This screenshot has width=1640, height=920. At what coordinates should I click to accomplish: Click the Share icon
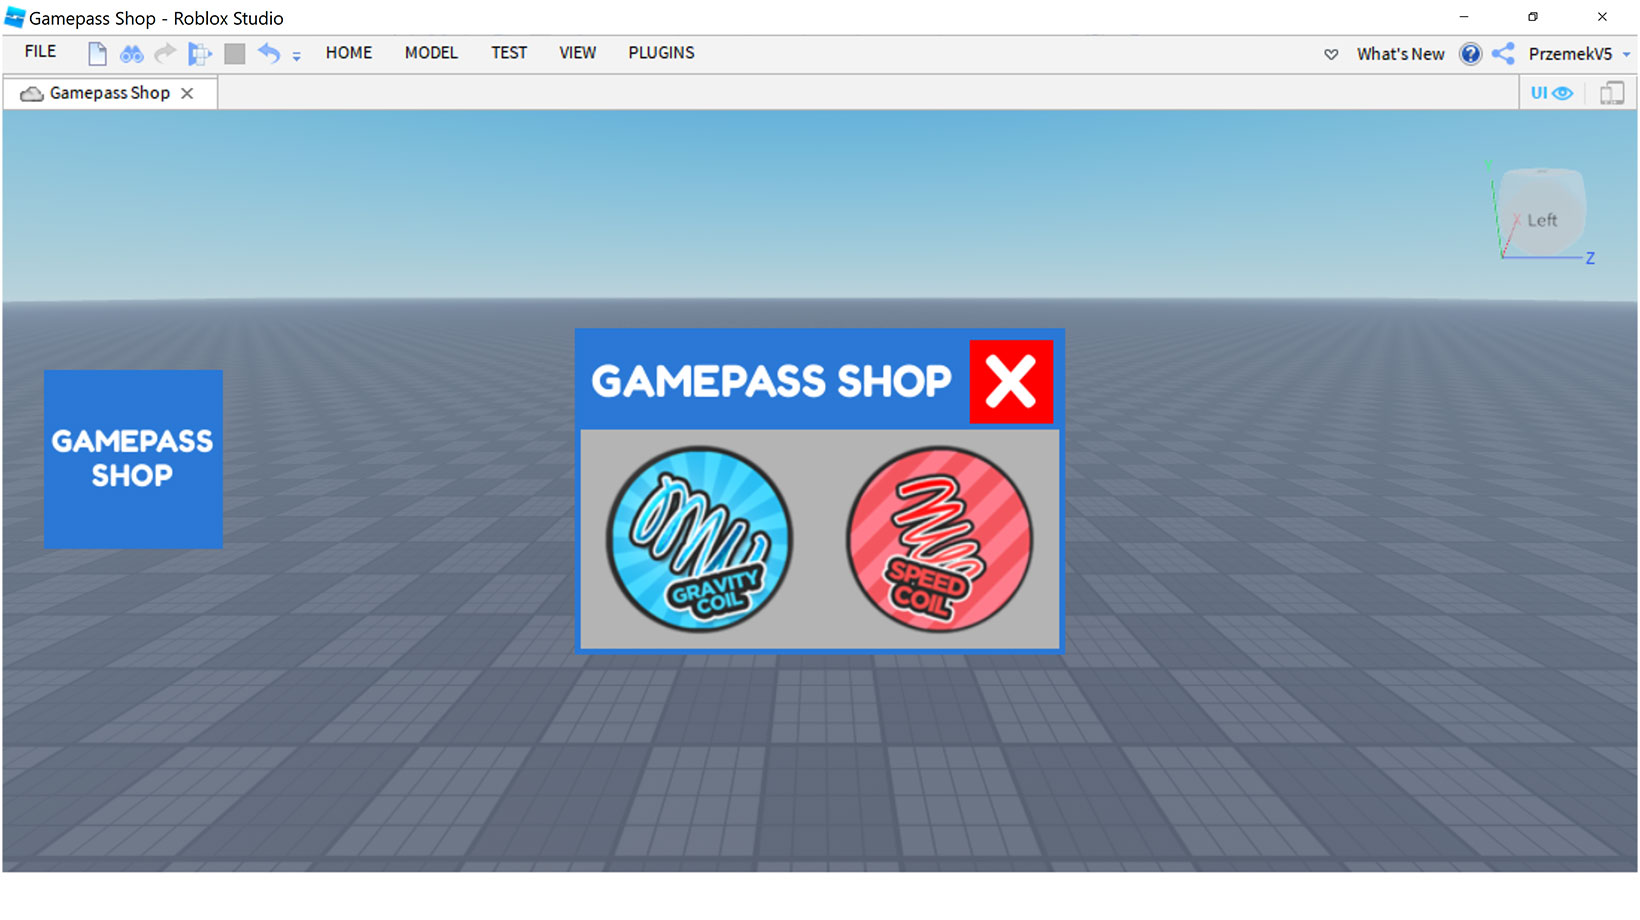(x=1503, y=54)
